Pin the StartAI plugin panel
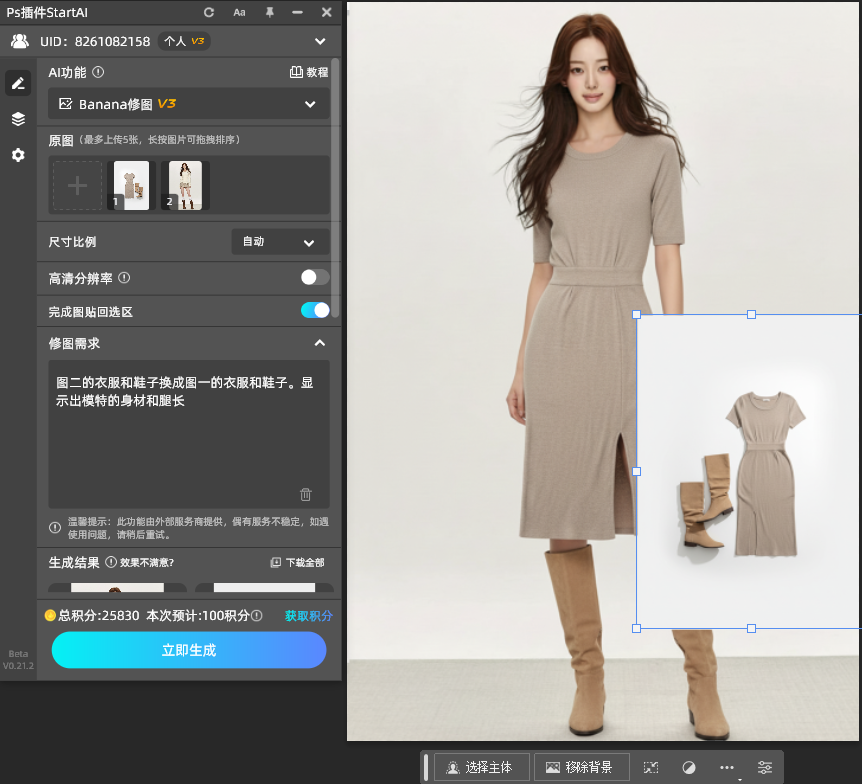This screenshot has width=862, height=784. click(269, 12)
